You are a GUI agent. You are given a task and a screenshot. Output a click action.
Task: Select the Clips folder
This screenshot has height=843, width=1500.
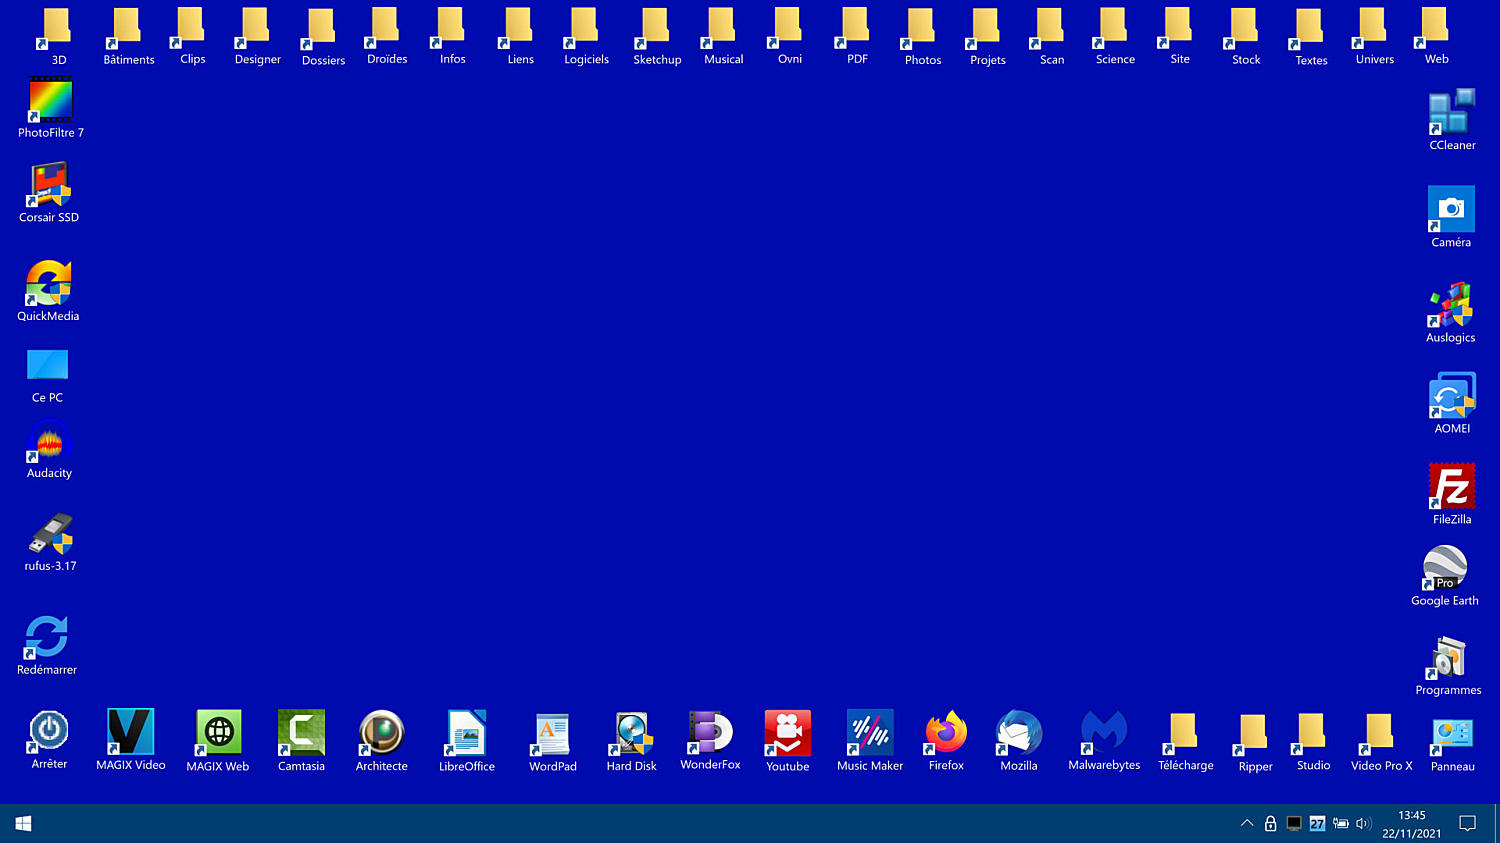point(190,28)
